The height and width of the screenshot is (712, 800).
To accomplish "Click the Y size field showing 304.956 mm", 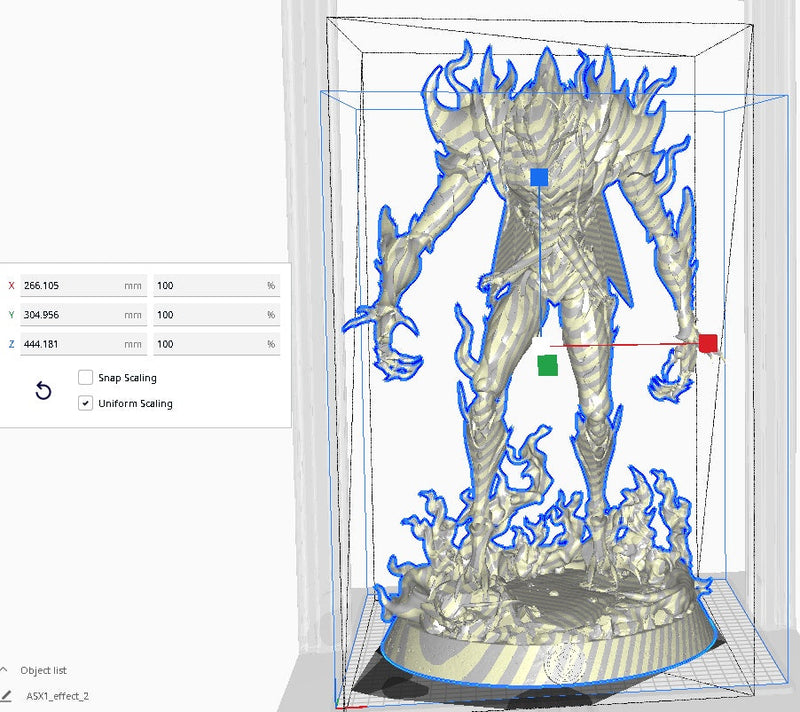I will click(x=84, y=315).
